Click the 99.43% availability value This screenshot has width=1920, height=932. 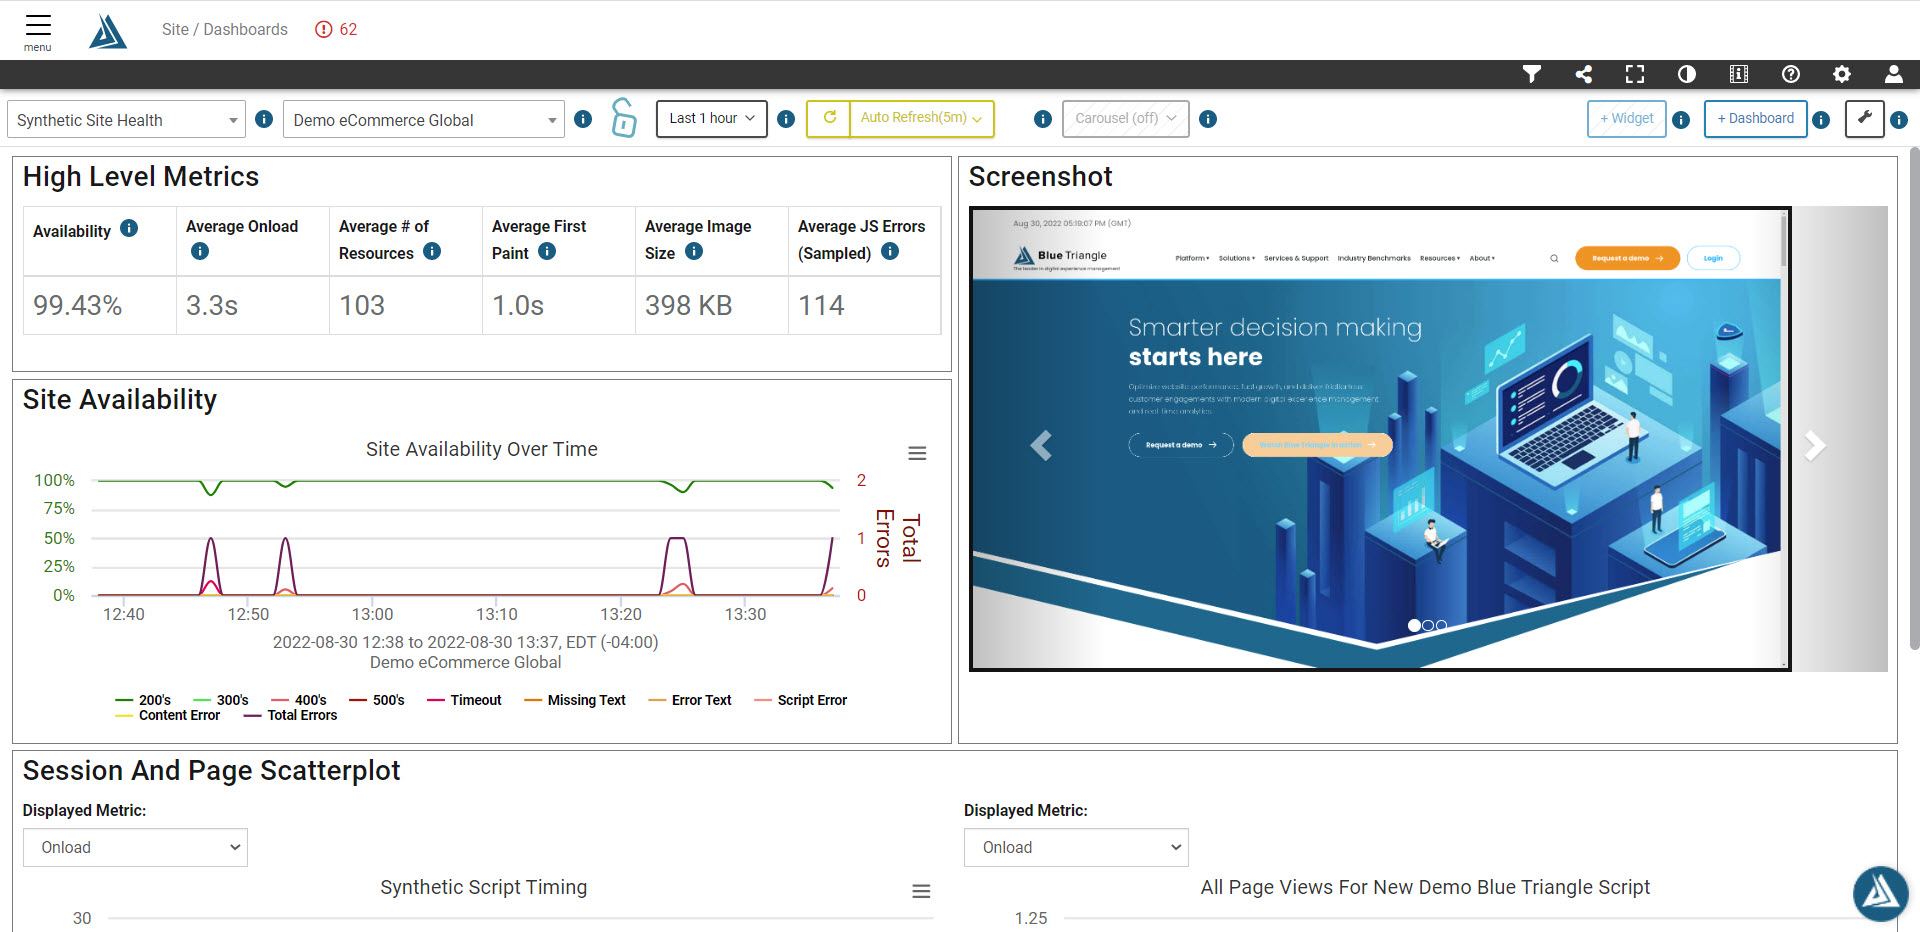click(x=78, y=305)
